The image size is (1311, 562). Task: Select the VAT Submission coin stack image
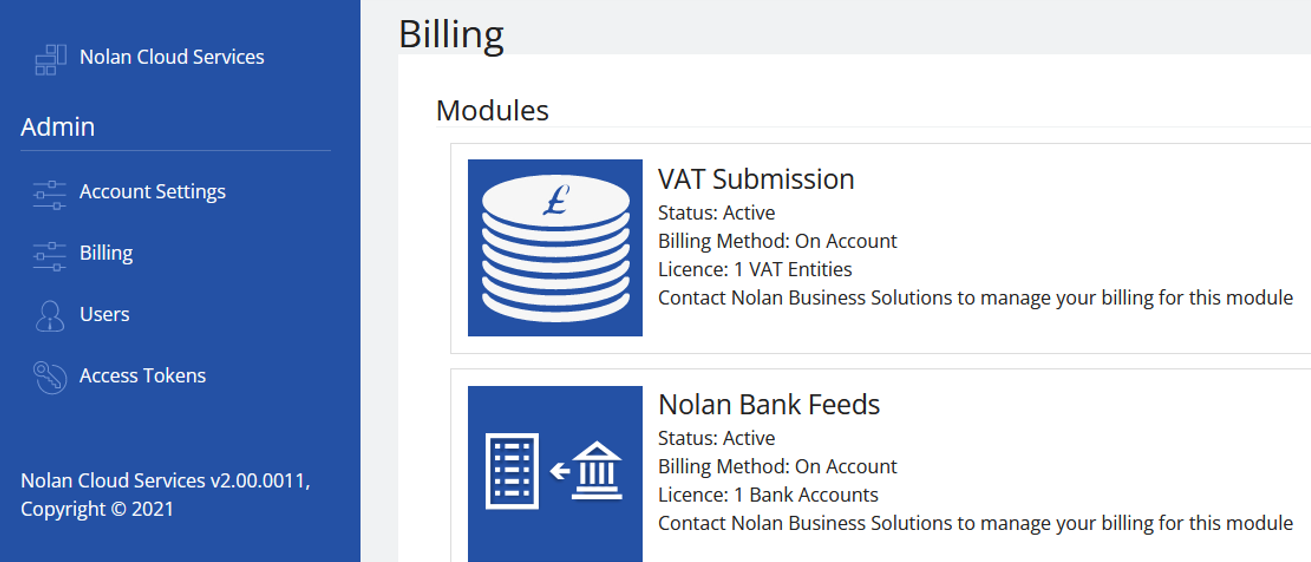point(555,248)
